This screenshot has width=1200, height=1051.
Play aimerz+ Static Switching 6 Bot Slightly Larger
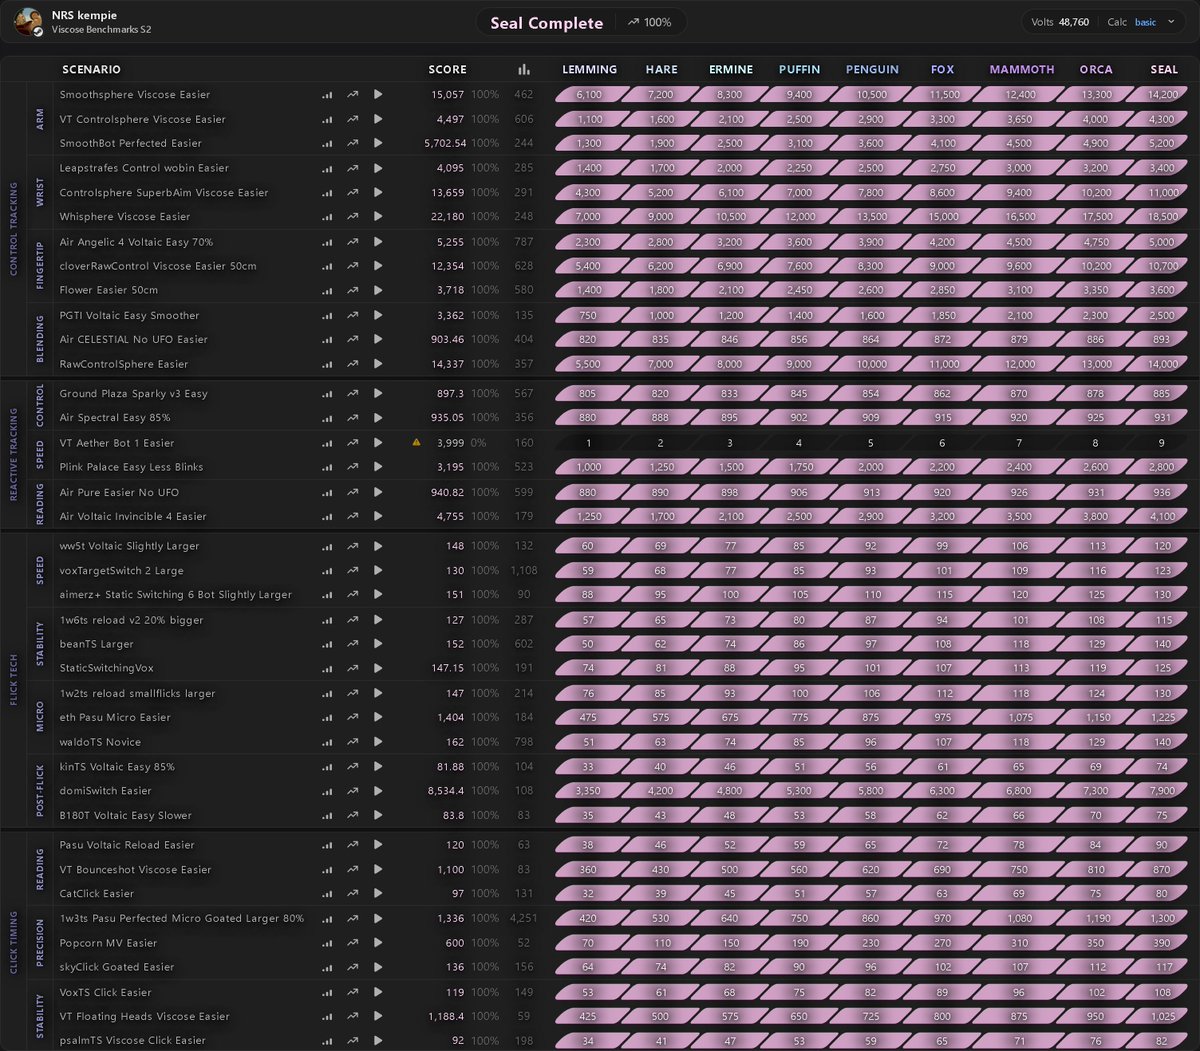coord(378,595)
